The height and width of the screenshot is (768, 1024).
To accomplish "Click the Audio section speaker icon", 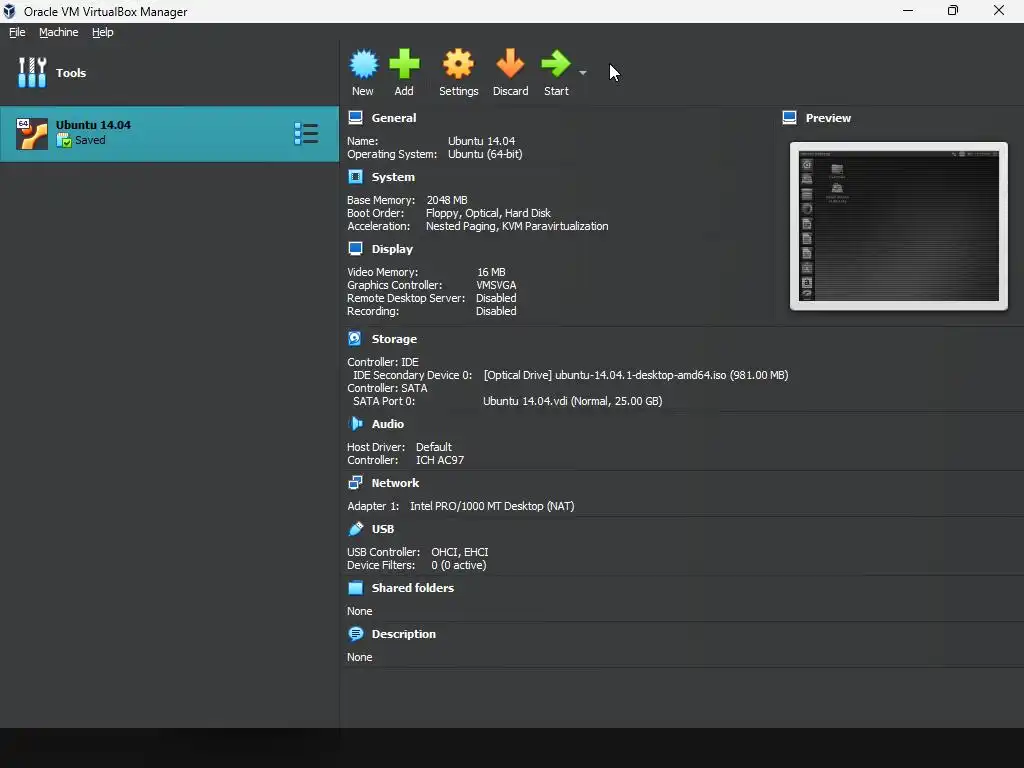I will (355, 424).
